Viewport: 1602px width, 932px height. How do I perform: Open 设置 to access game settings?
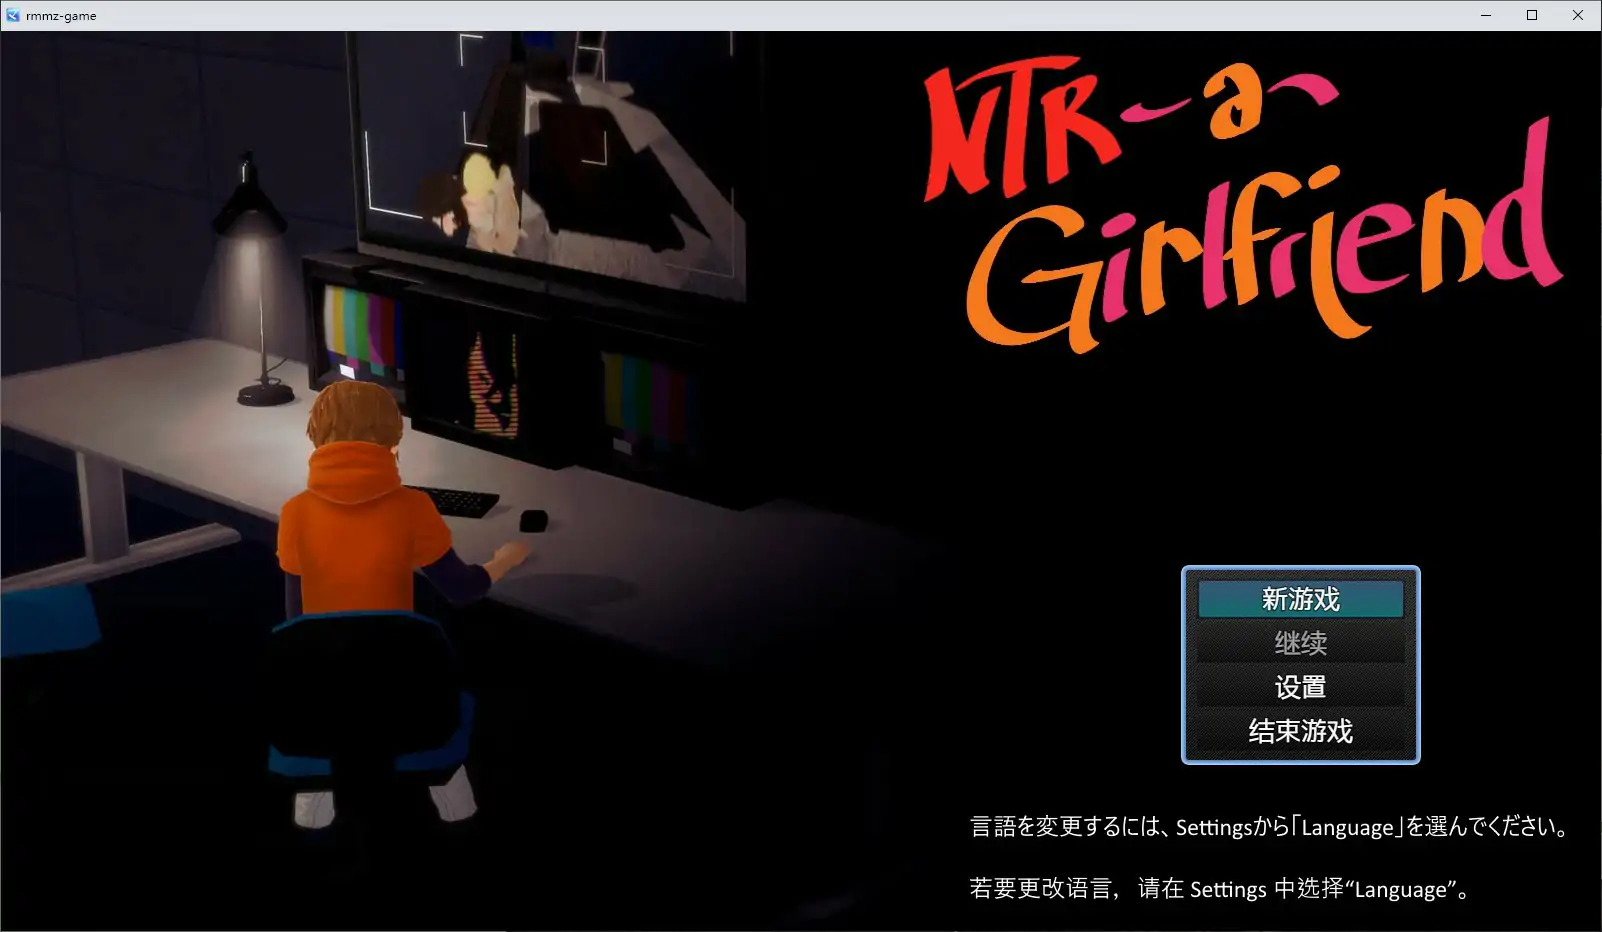click(x=1299, y=687)
